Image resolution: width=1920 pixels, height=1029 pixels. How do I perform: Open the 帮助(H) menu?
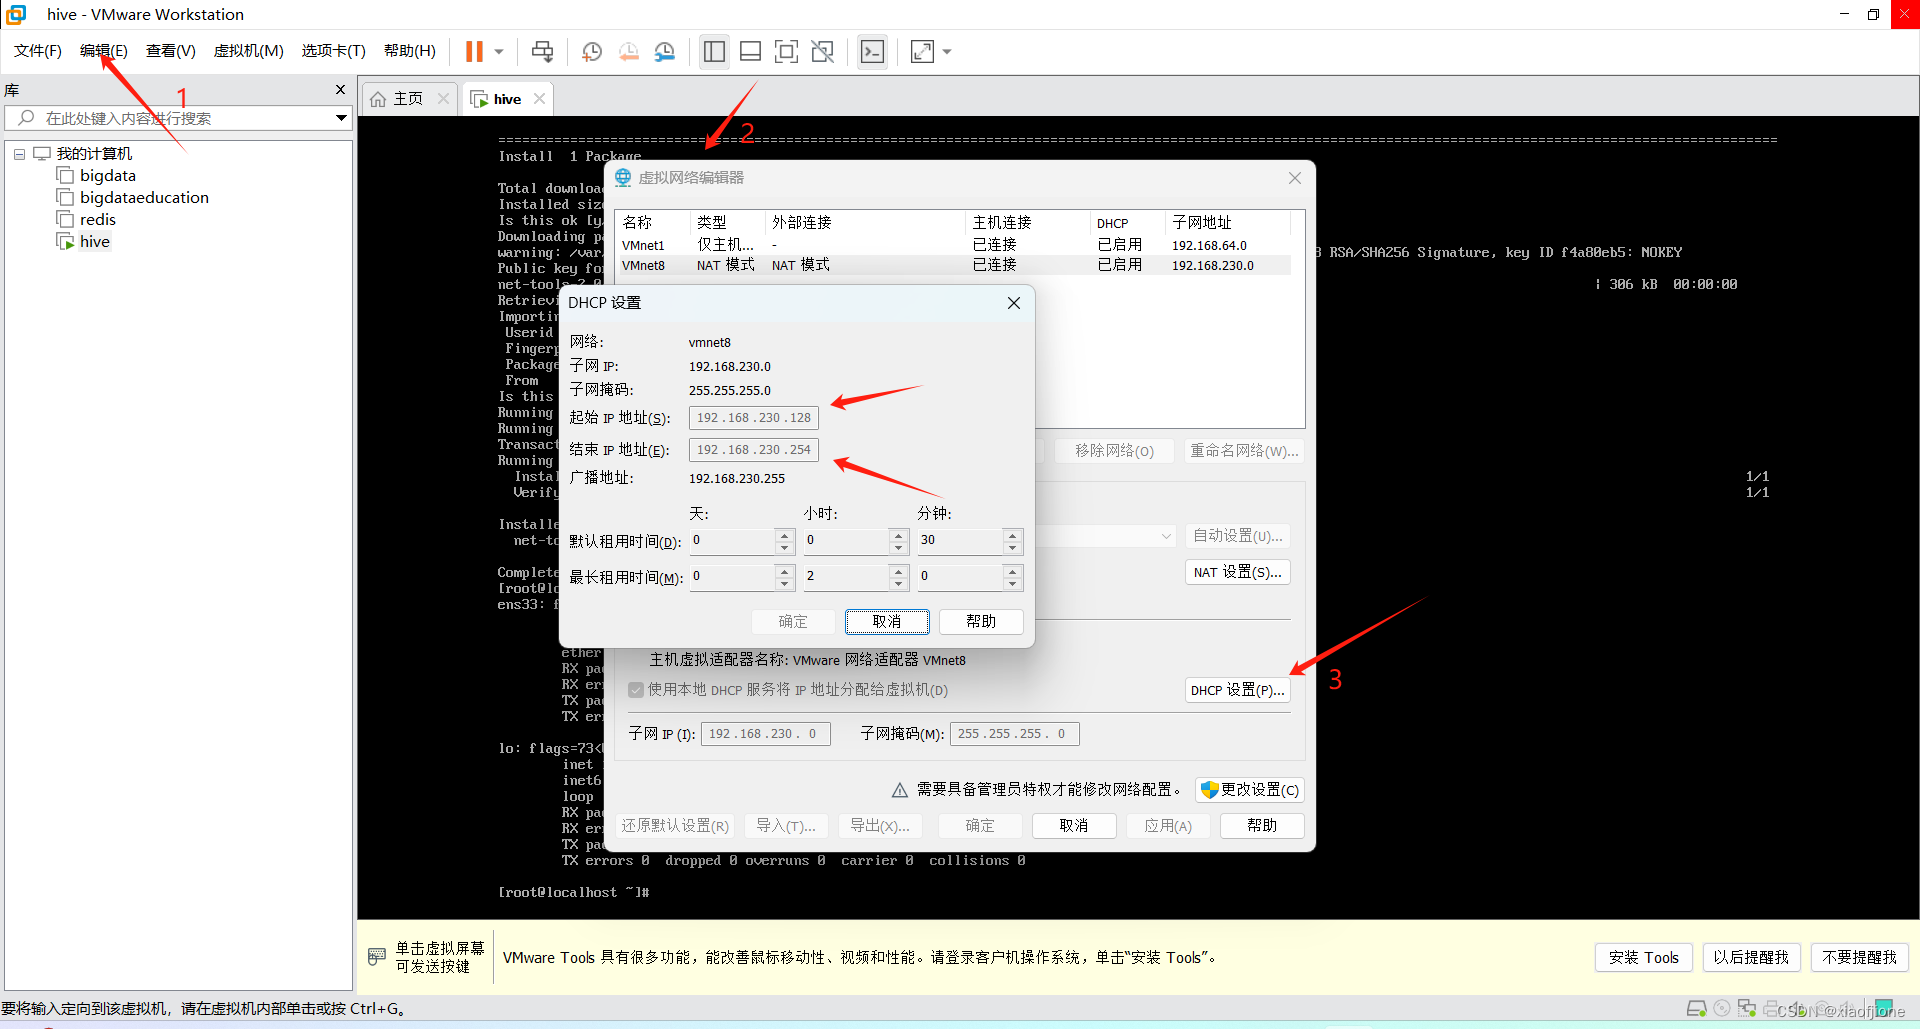(x=410, y=51)
